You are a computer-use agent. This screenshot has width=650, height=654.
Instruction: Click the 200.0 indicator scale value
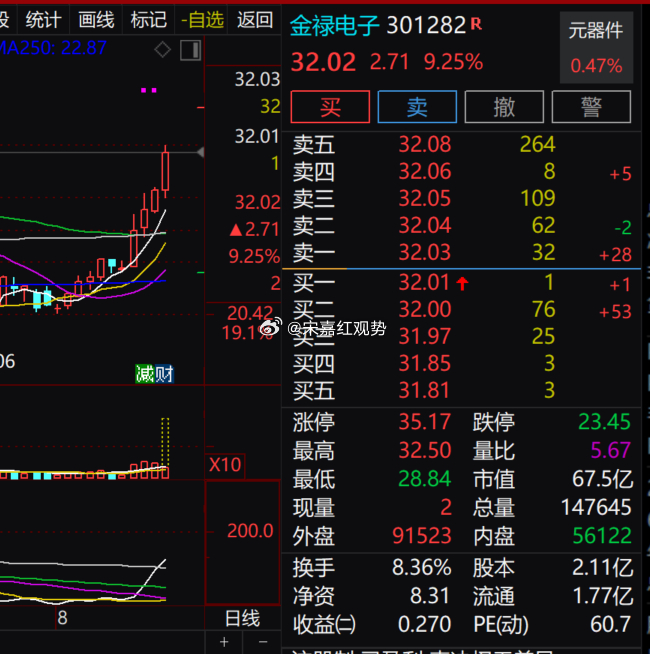pyautogui.click(x=250, y=531)
